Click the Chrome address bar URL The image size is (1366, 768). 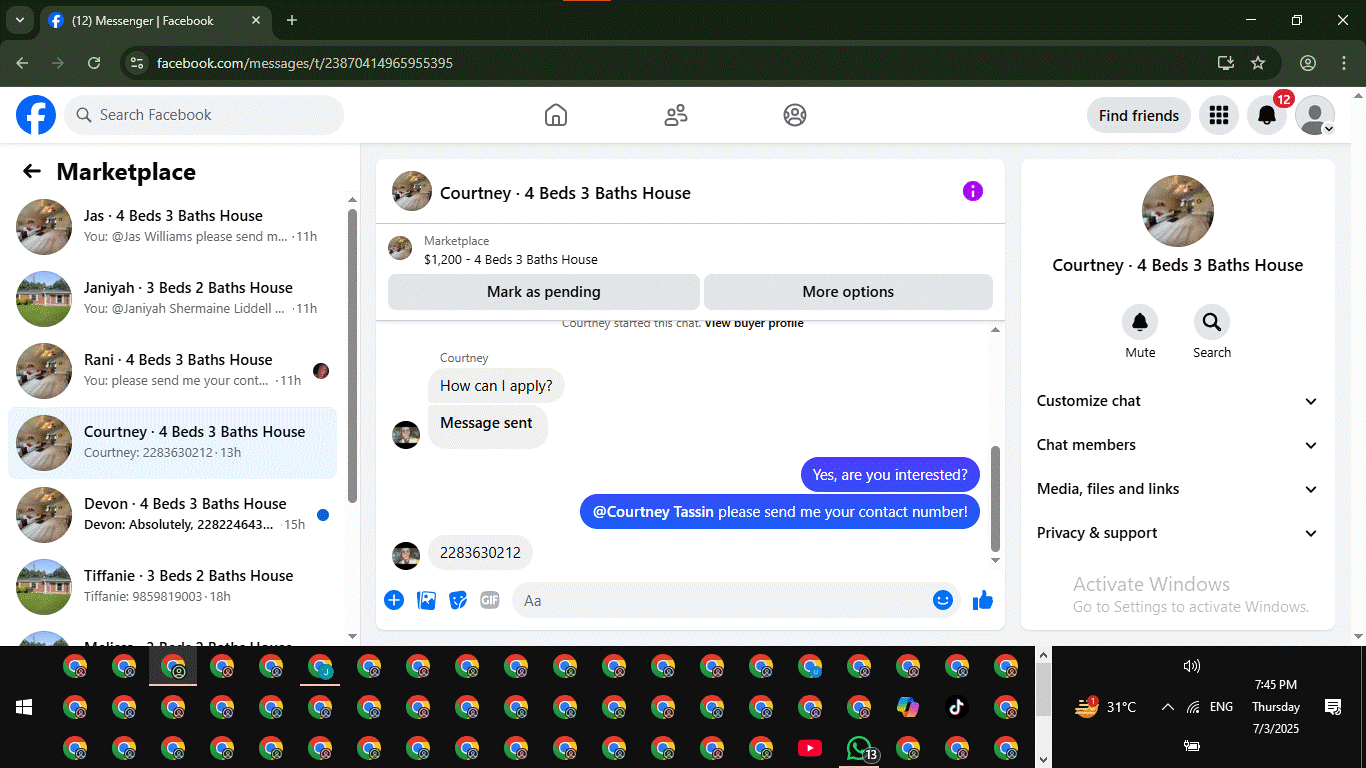click(305, 63)
